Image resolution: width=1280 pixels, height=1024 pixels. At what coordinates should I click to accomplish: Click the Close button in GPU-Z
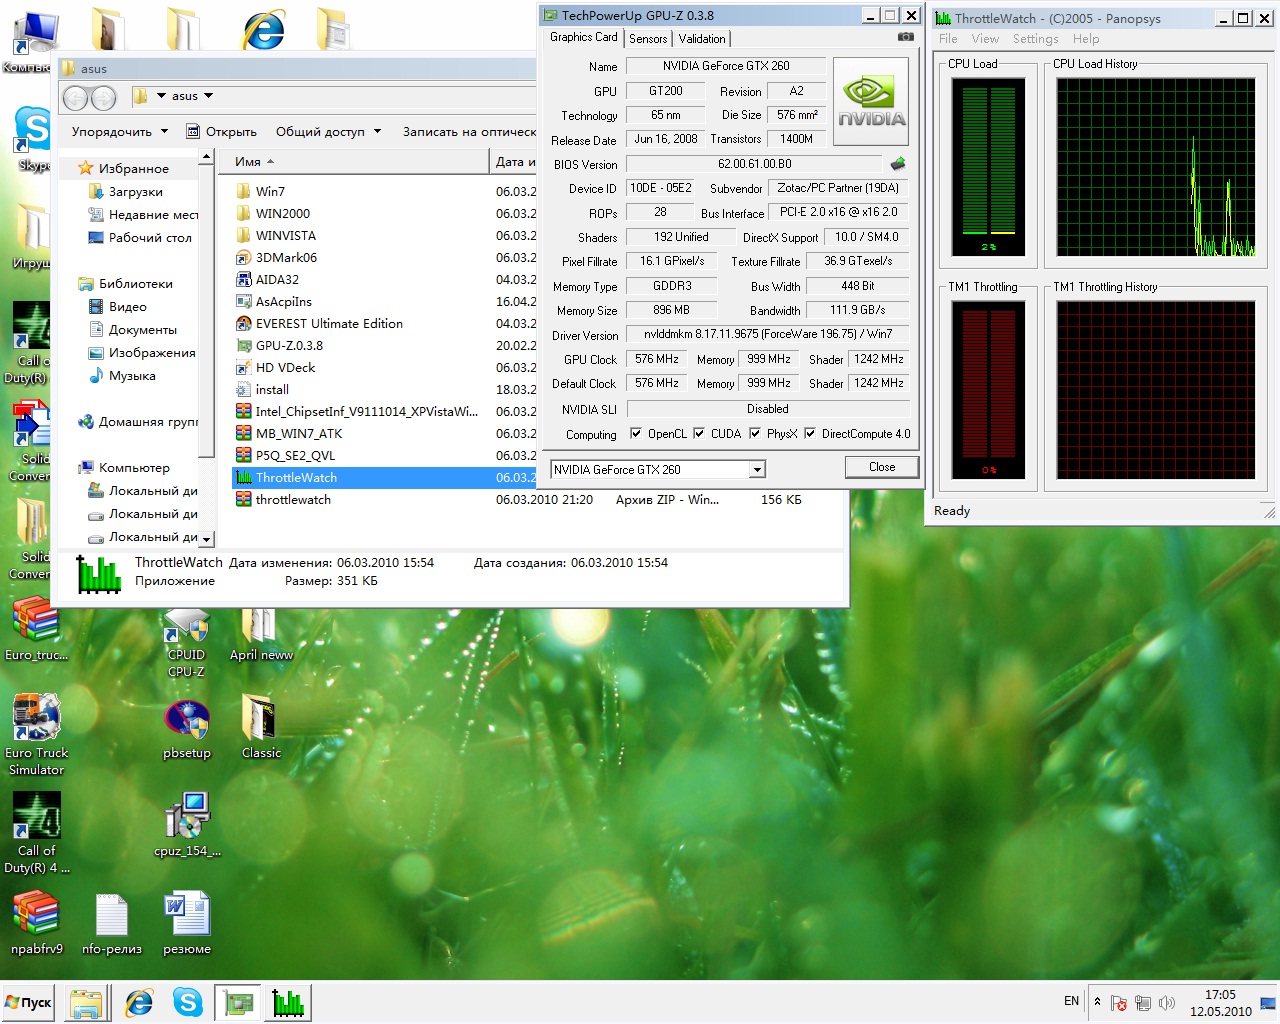[x=882, y=467]
